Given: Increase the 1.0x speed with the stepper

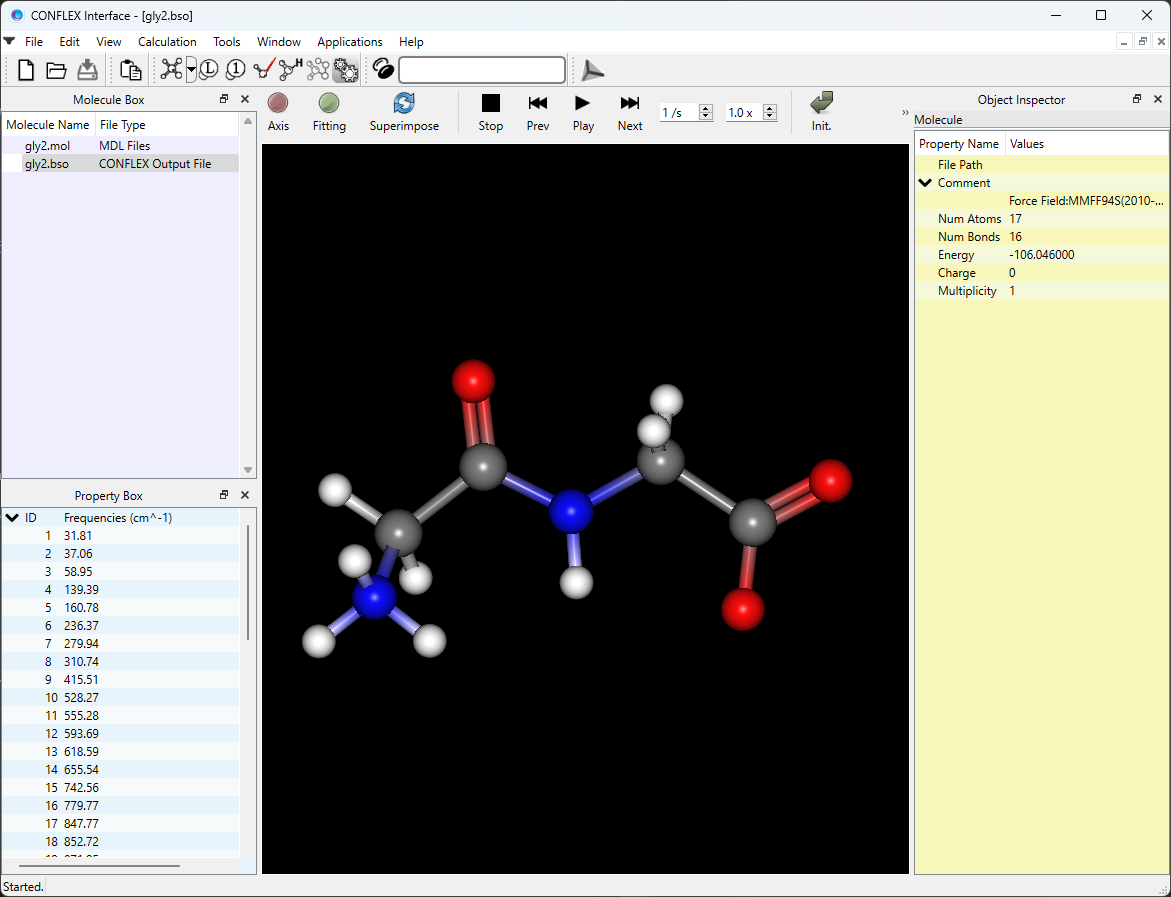Looking at the screenshot, I should click(770, 107).
